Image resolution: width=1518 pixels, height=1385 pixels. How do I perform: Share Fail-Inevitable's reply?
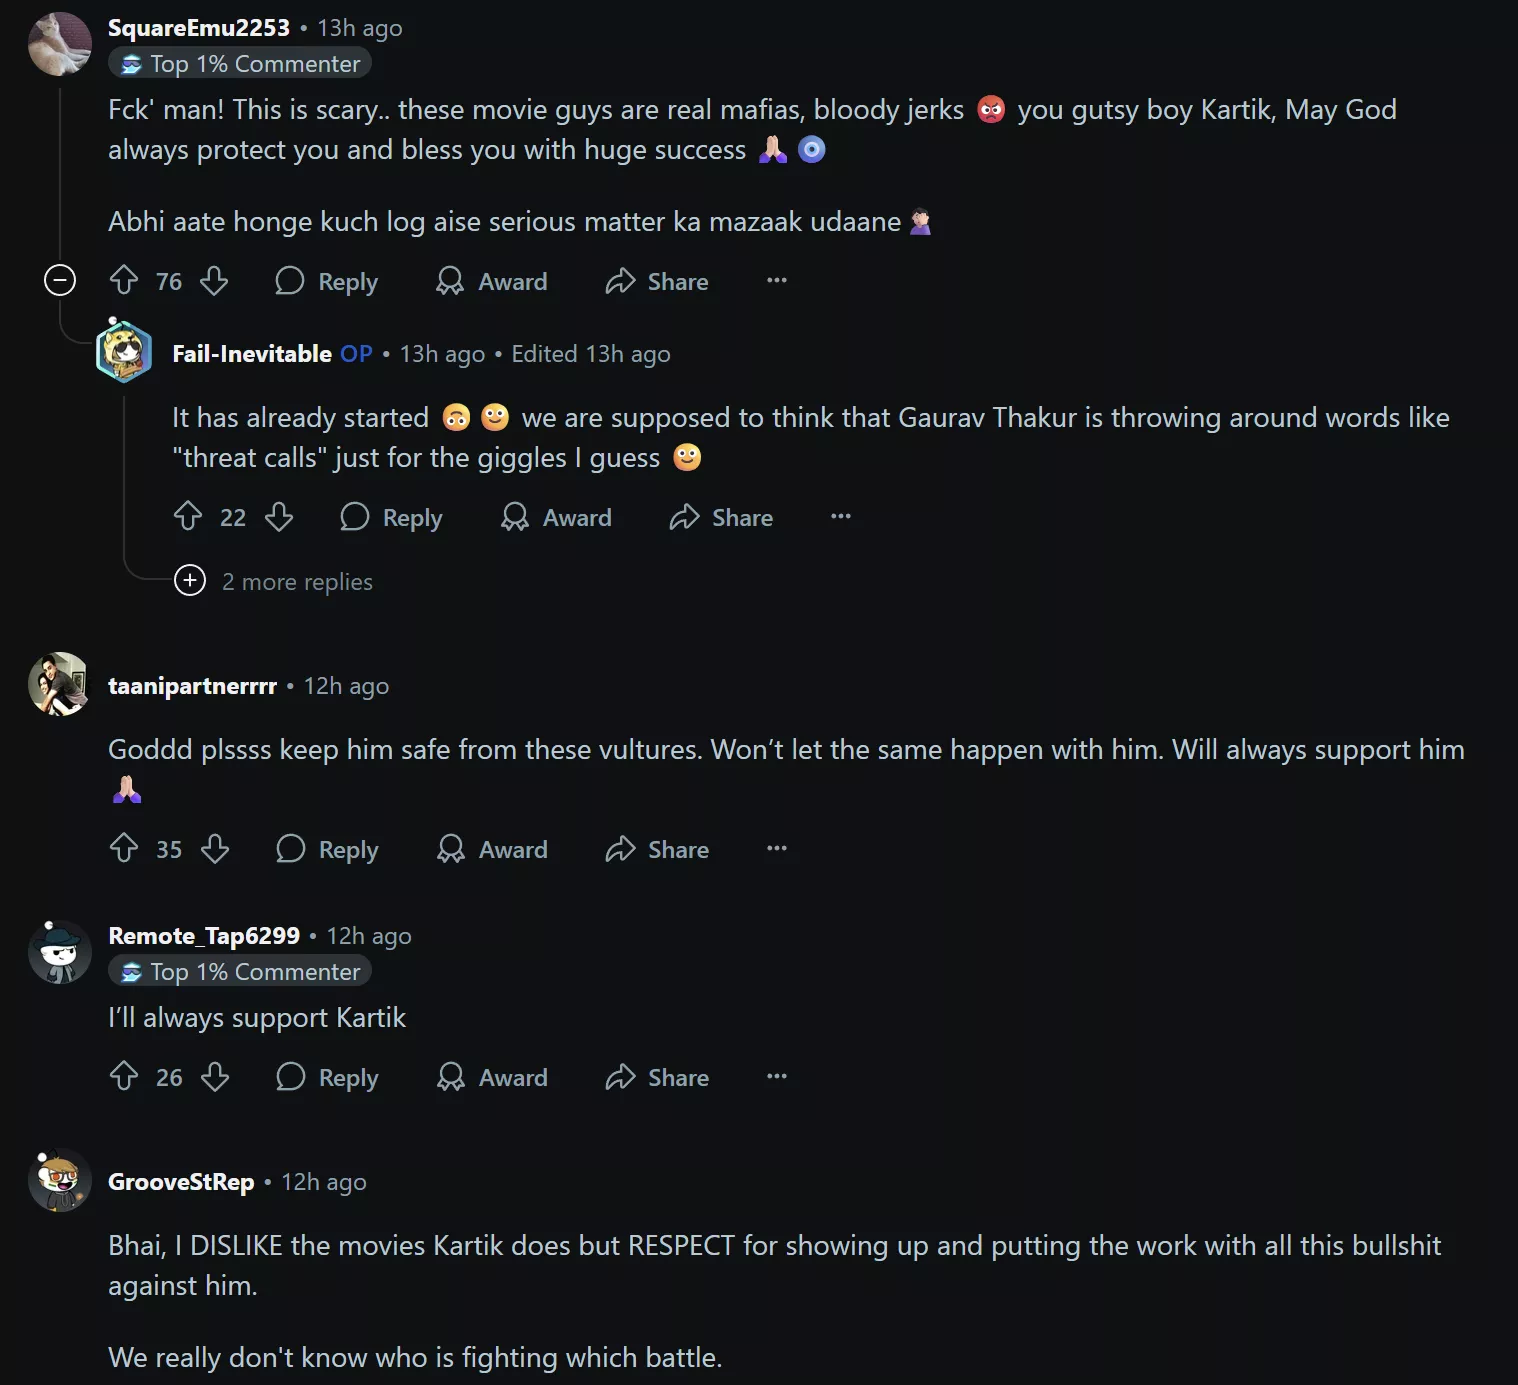[721, 517]
